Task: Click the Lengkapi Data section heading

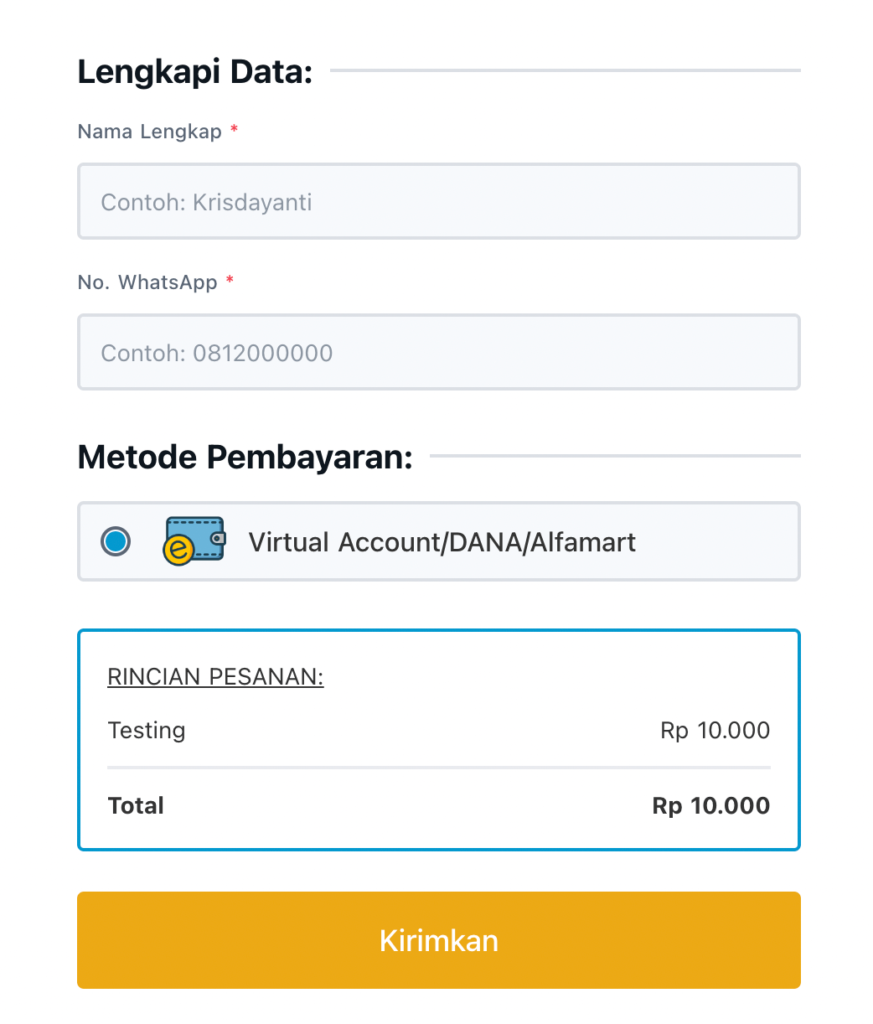Action: (x=195, y=72)
